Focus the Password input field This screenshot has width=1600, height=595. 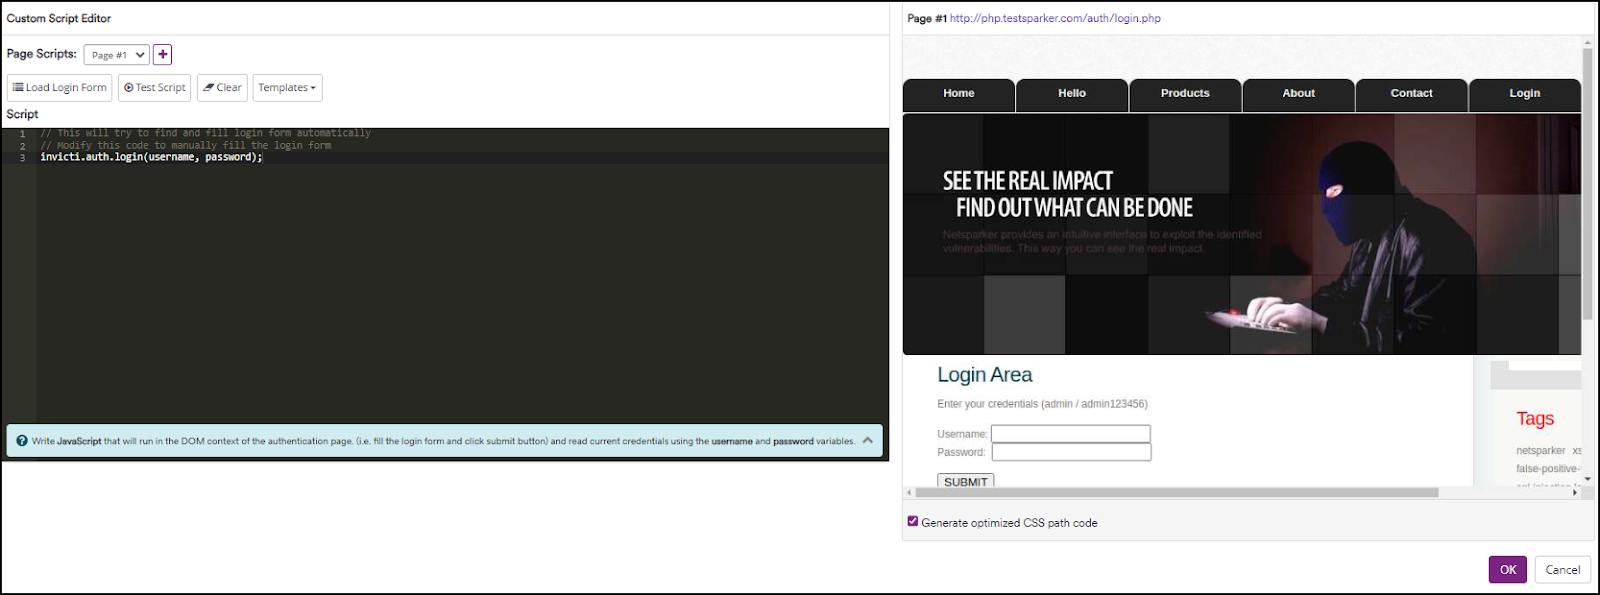1071,452
